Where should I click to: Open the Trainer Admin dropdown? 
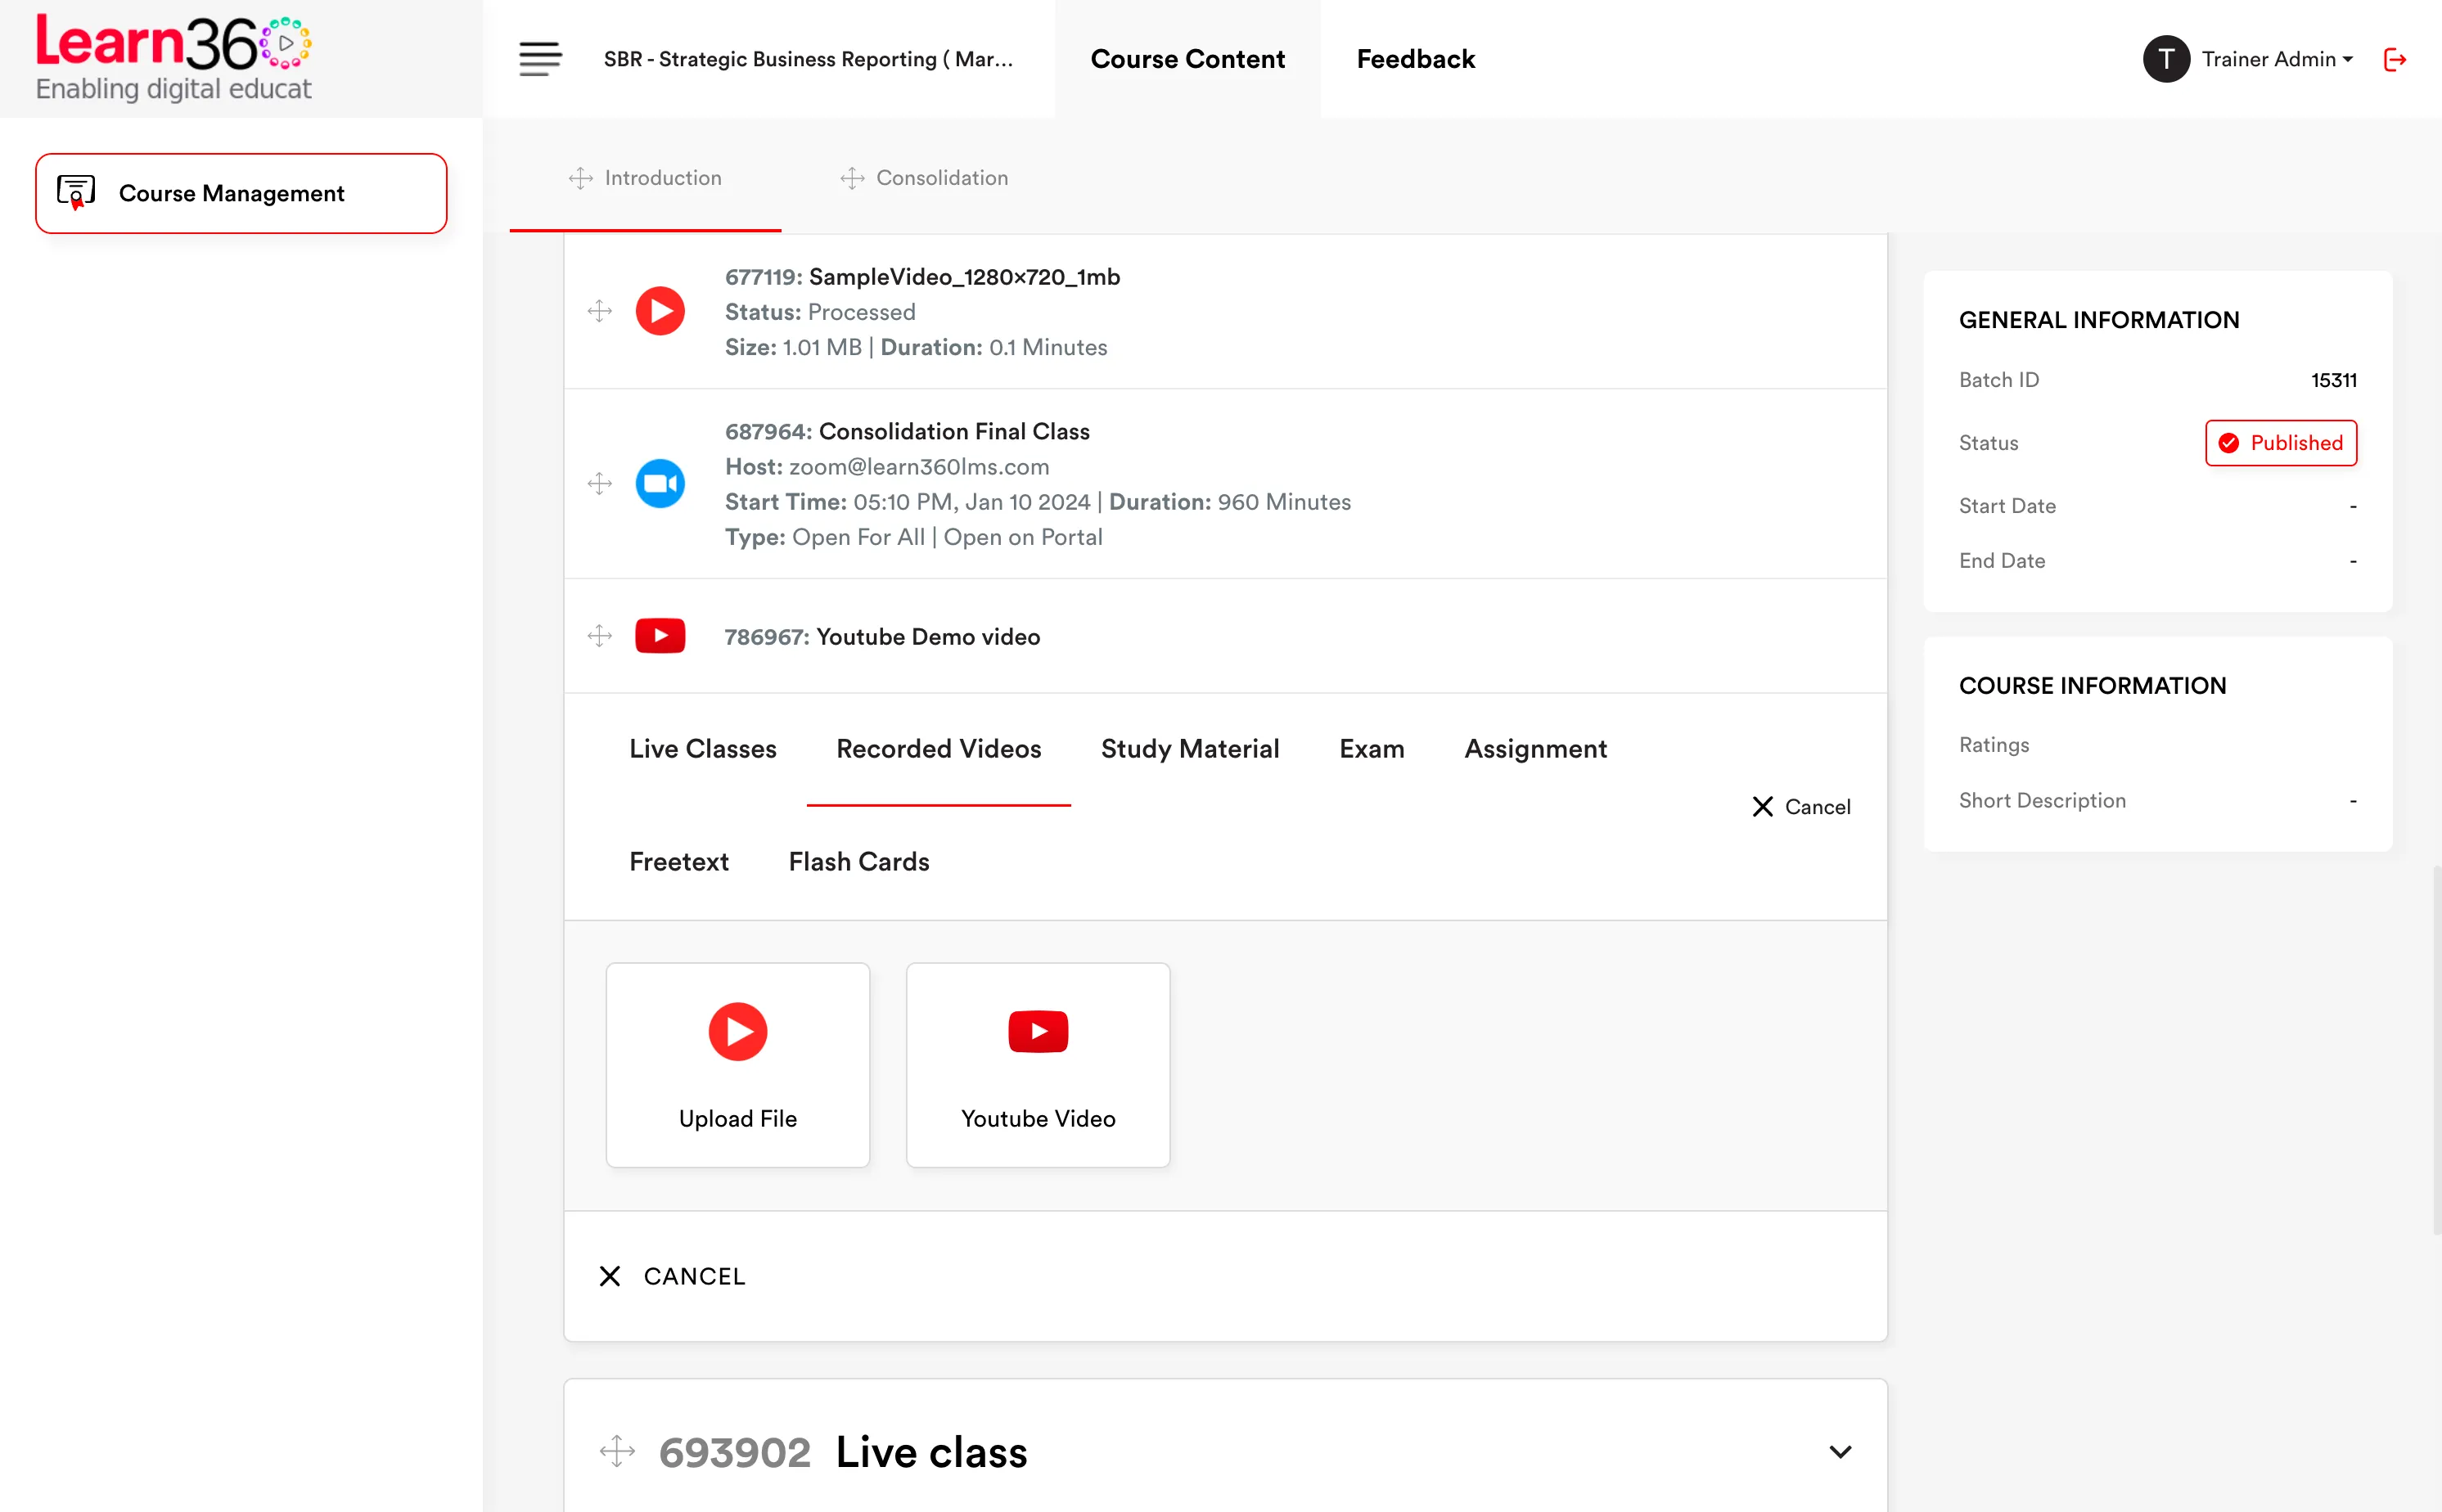[2277, 59]
